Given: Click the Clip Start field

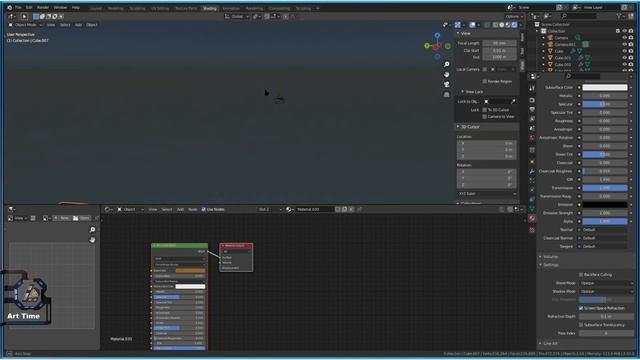Looking at the screenshot, I should pos(499,51).
